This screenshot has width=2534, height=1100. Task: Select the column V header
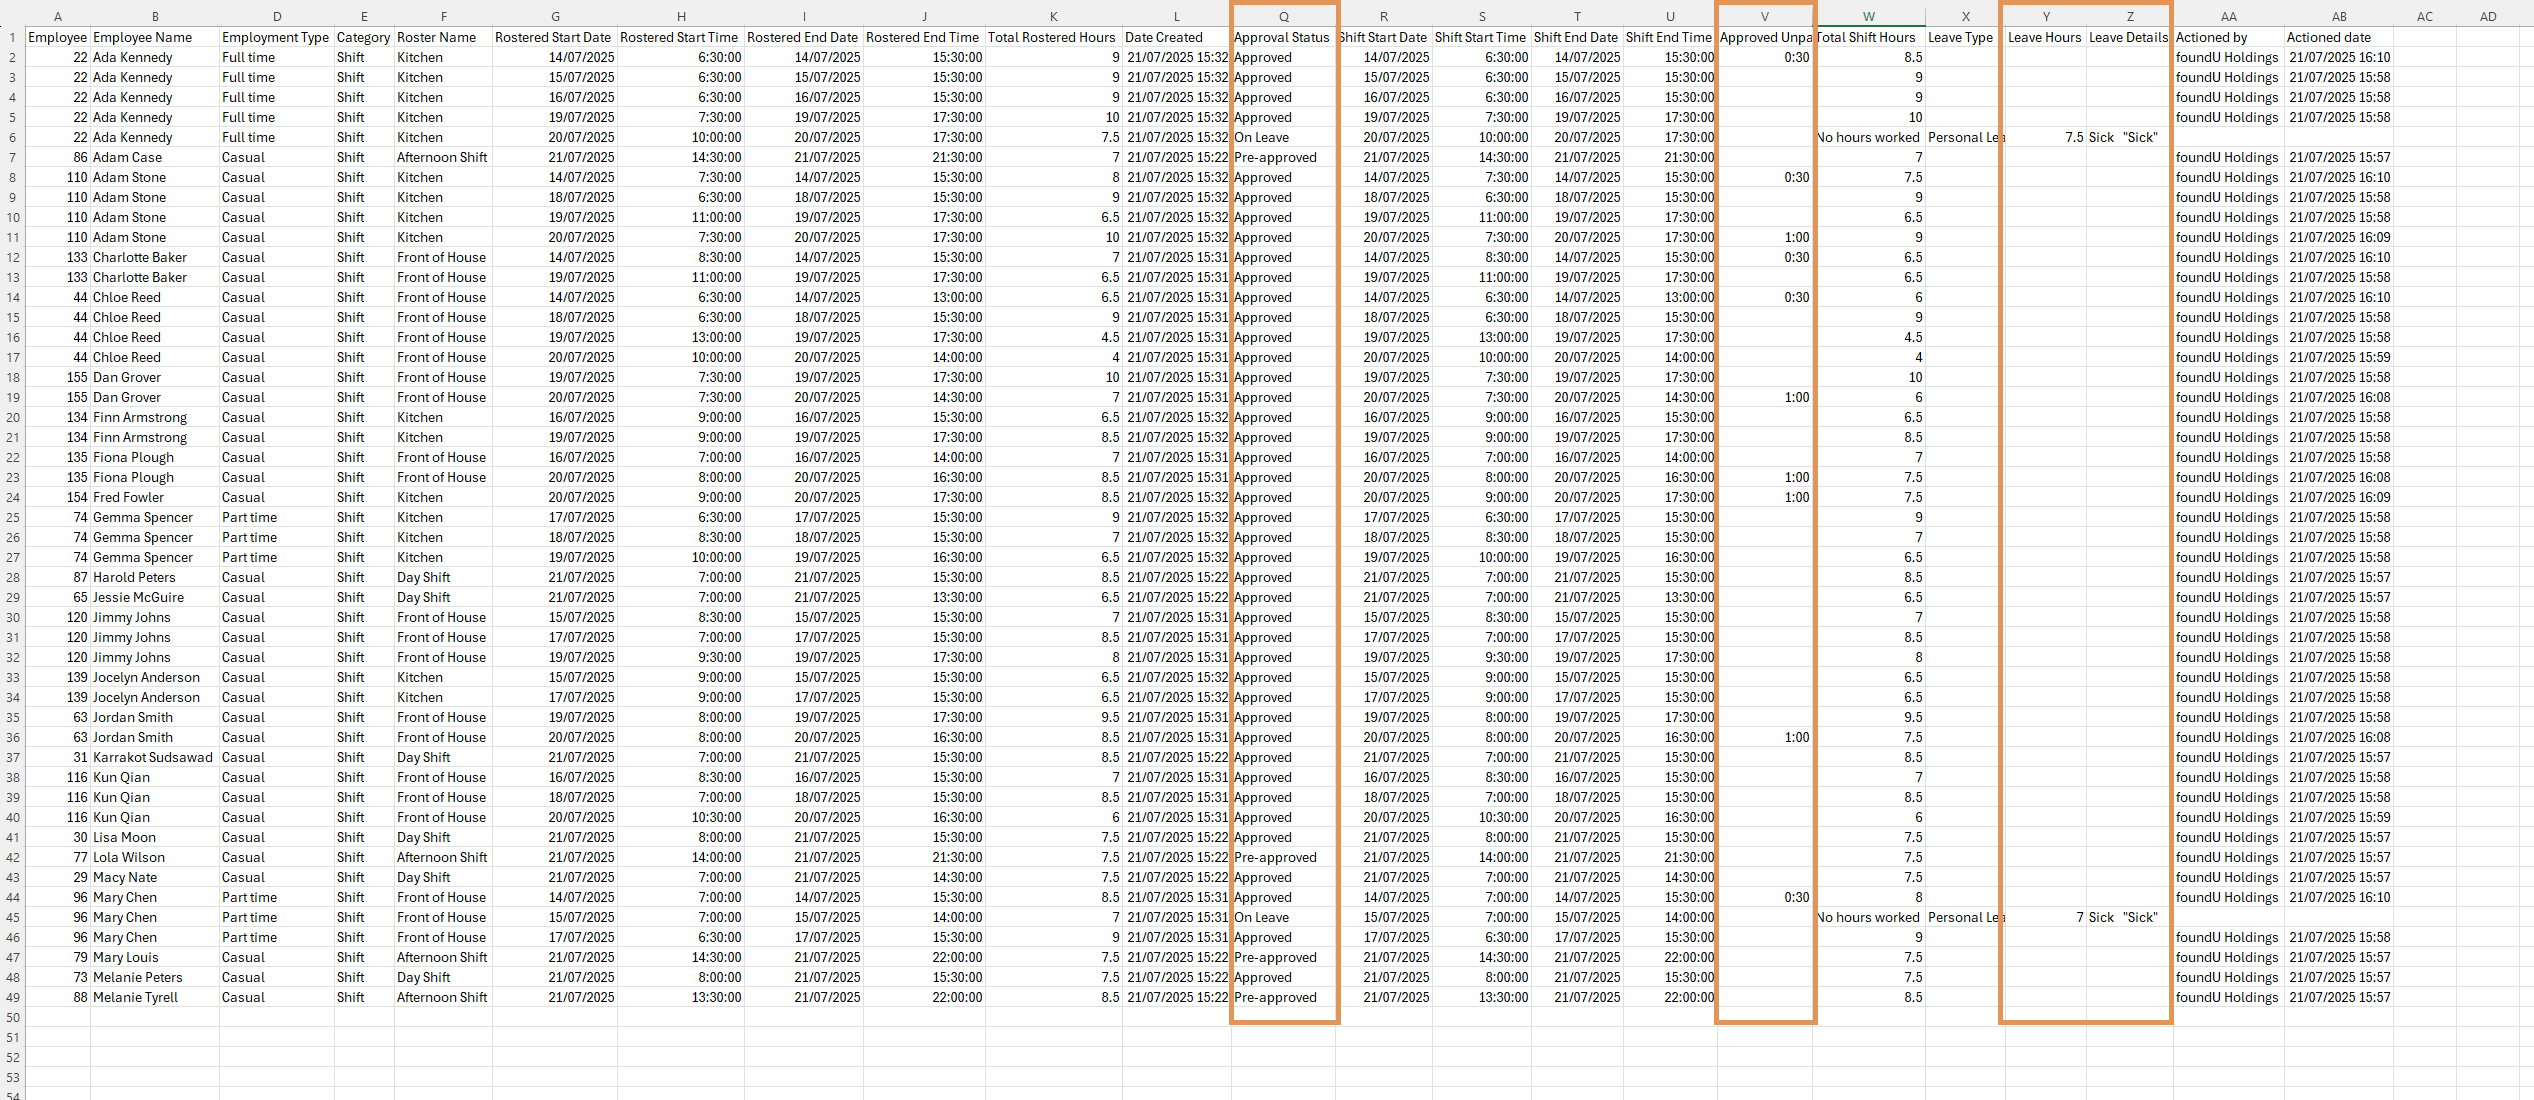[1764, 16]
